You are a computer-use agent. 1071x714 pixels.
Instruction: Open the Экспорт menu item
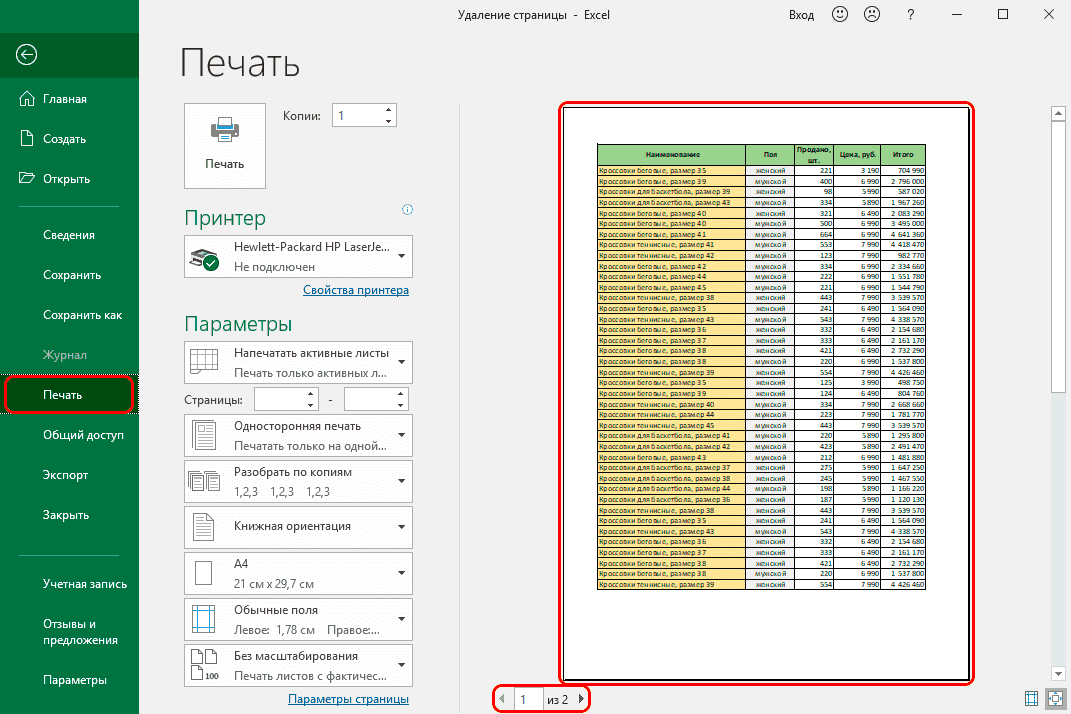66,475
